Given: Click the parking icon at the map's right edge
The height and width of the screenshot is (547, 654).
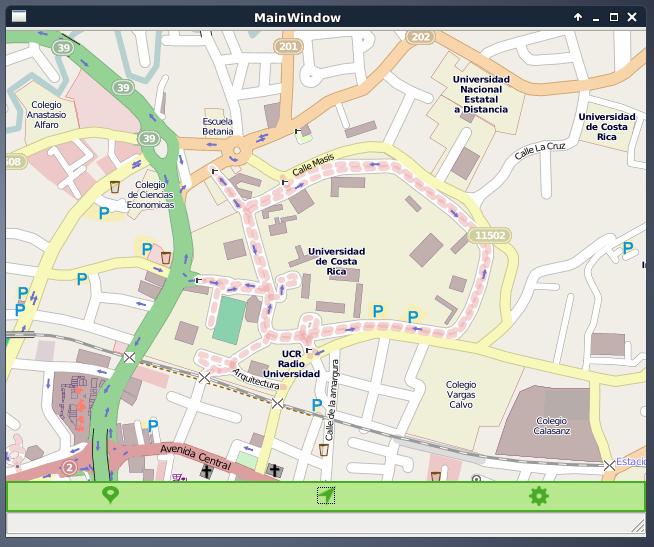Looking at the screenshot, I should (628, 248).
